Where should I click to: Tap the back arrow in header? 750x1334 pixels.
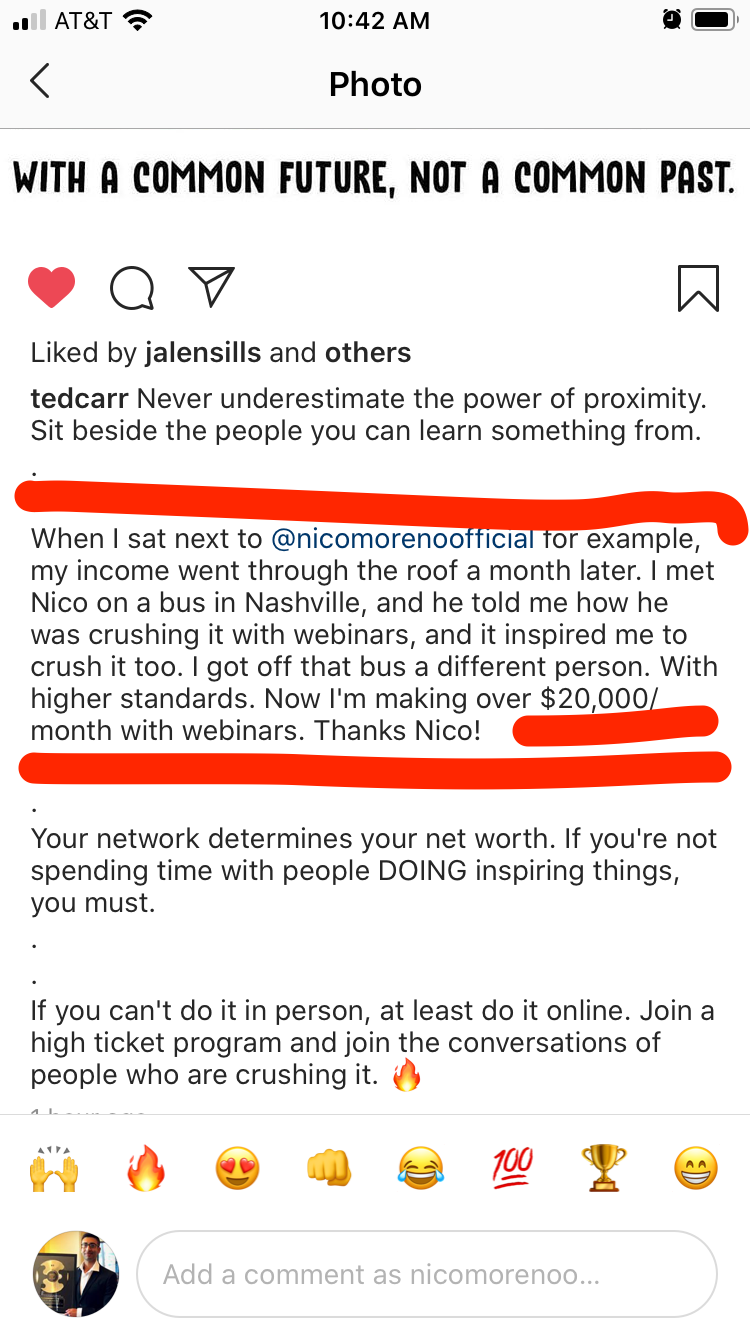[40, 82]
